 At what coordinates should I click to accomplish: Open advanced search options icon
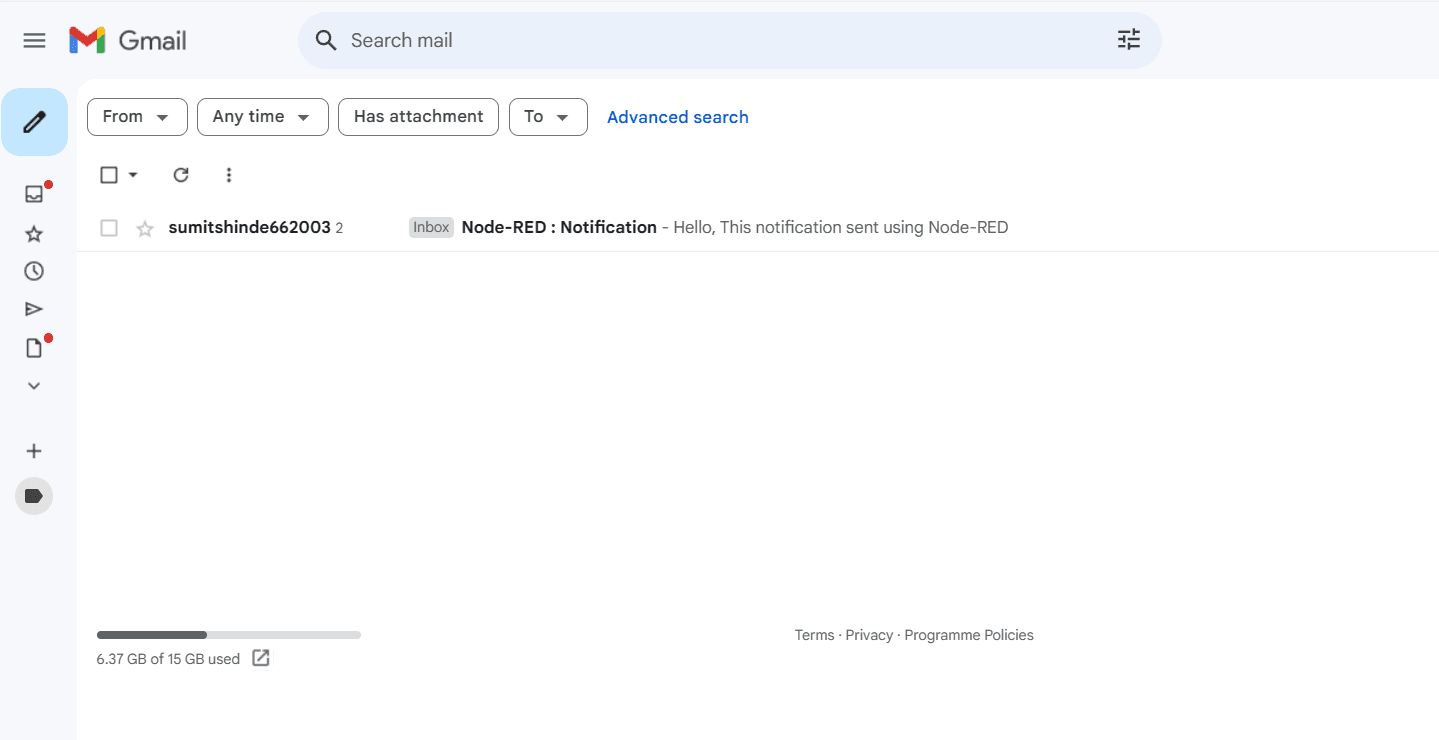click(1128, 39)
